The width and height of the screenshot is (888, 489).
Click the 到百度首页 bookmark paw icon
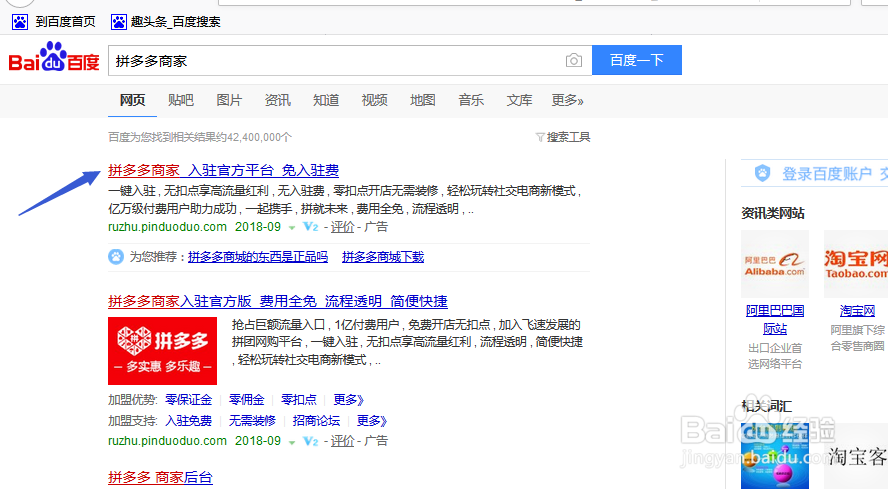click(20, 22)
